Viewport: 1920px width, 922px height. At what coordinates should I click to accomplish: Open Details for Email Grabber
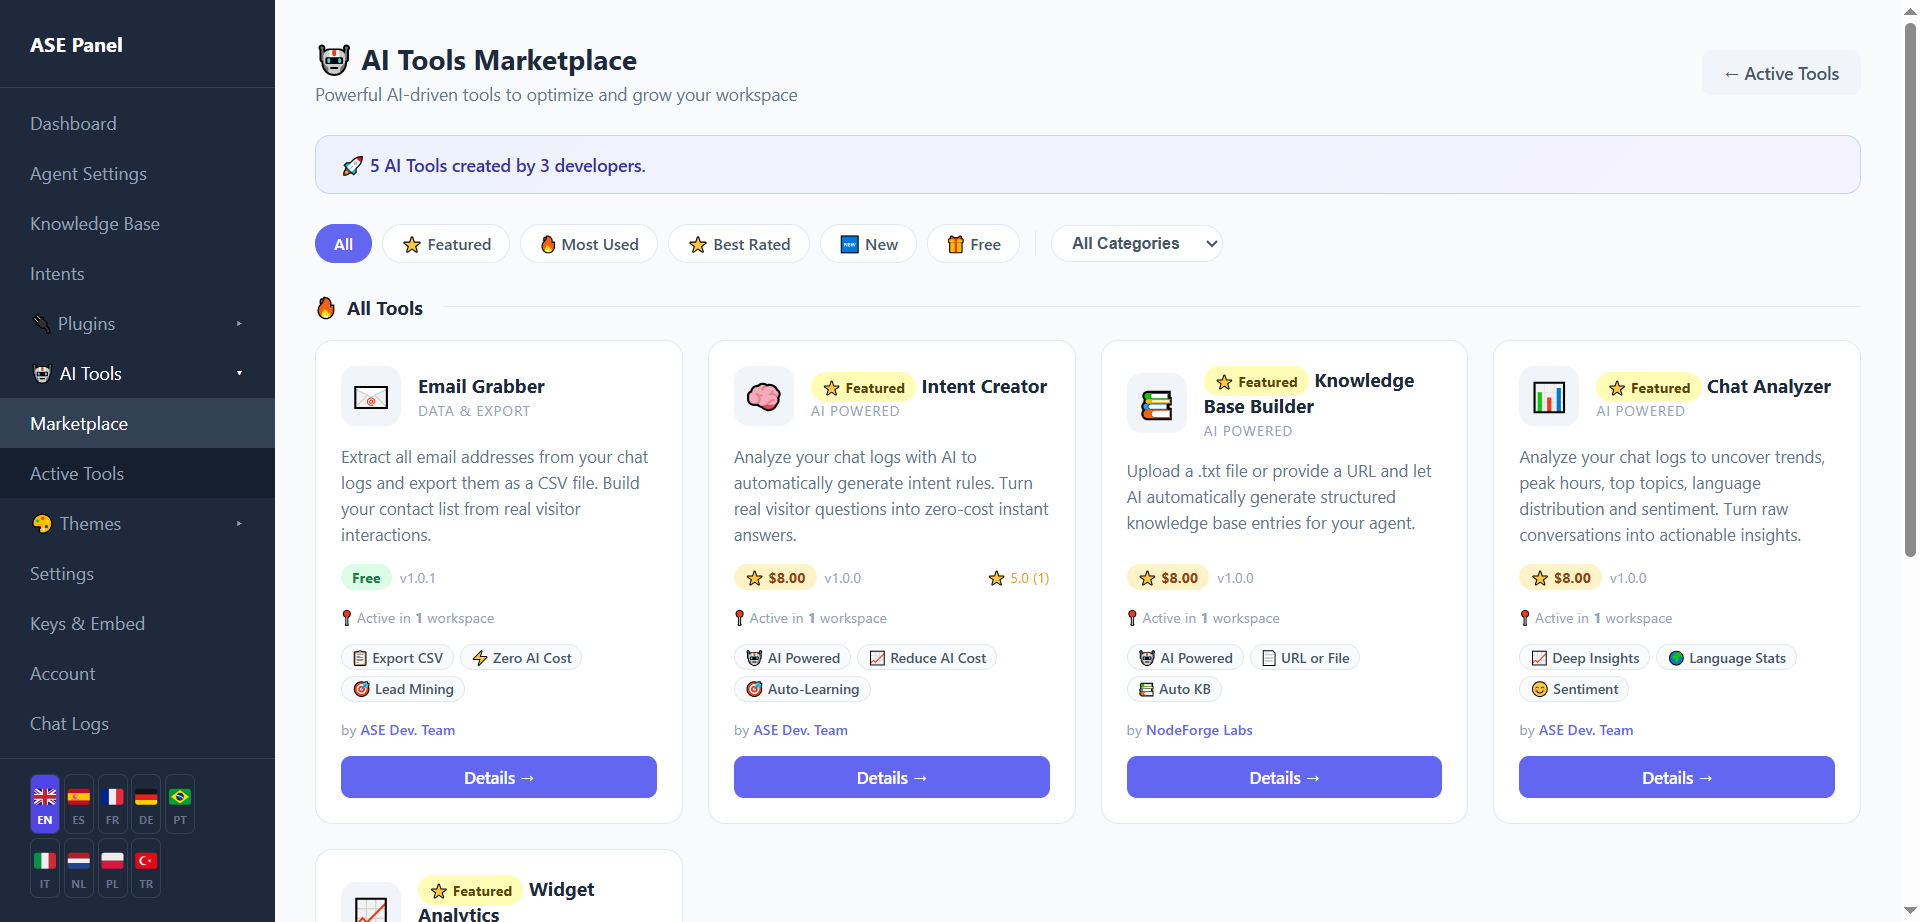(499, 777)
